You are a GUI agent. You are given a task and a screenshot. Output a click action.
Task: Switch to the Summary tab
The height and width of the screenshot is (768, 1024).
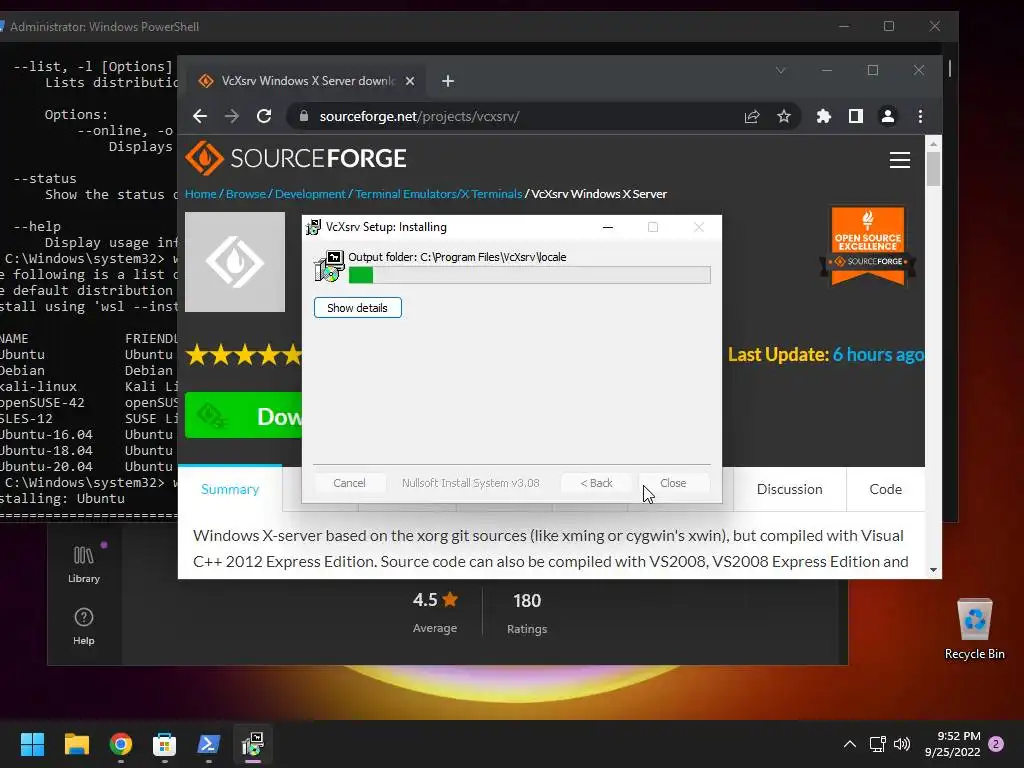tap(230, 489)
